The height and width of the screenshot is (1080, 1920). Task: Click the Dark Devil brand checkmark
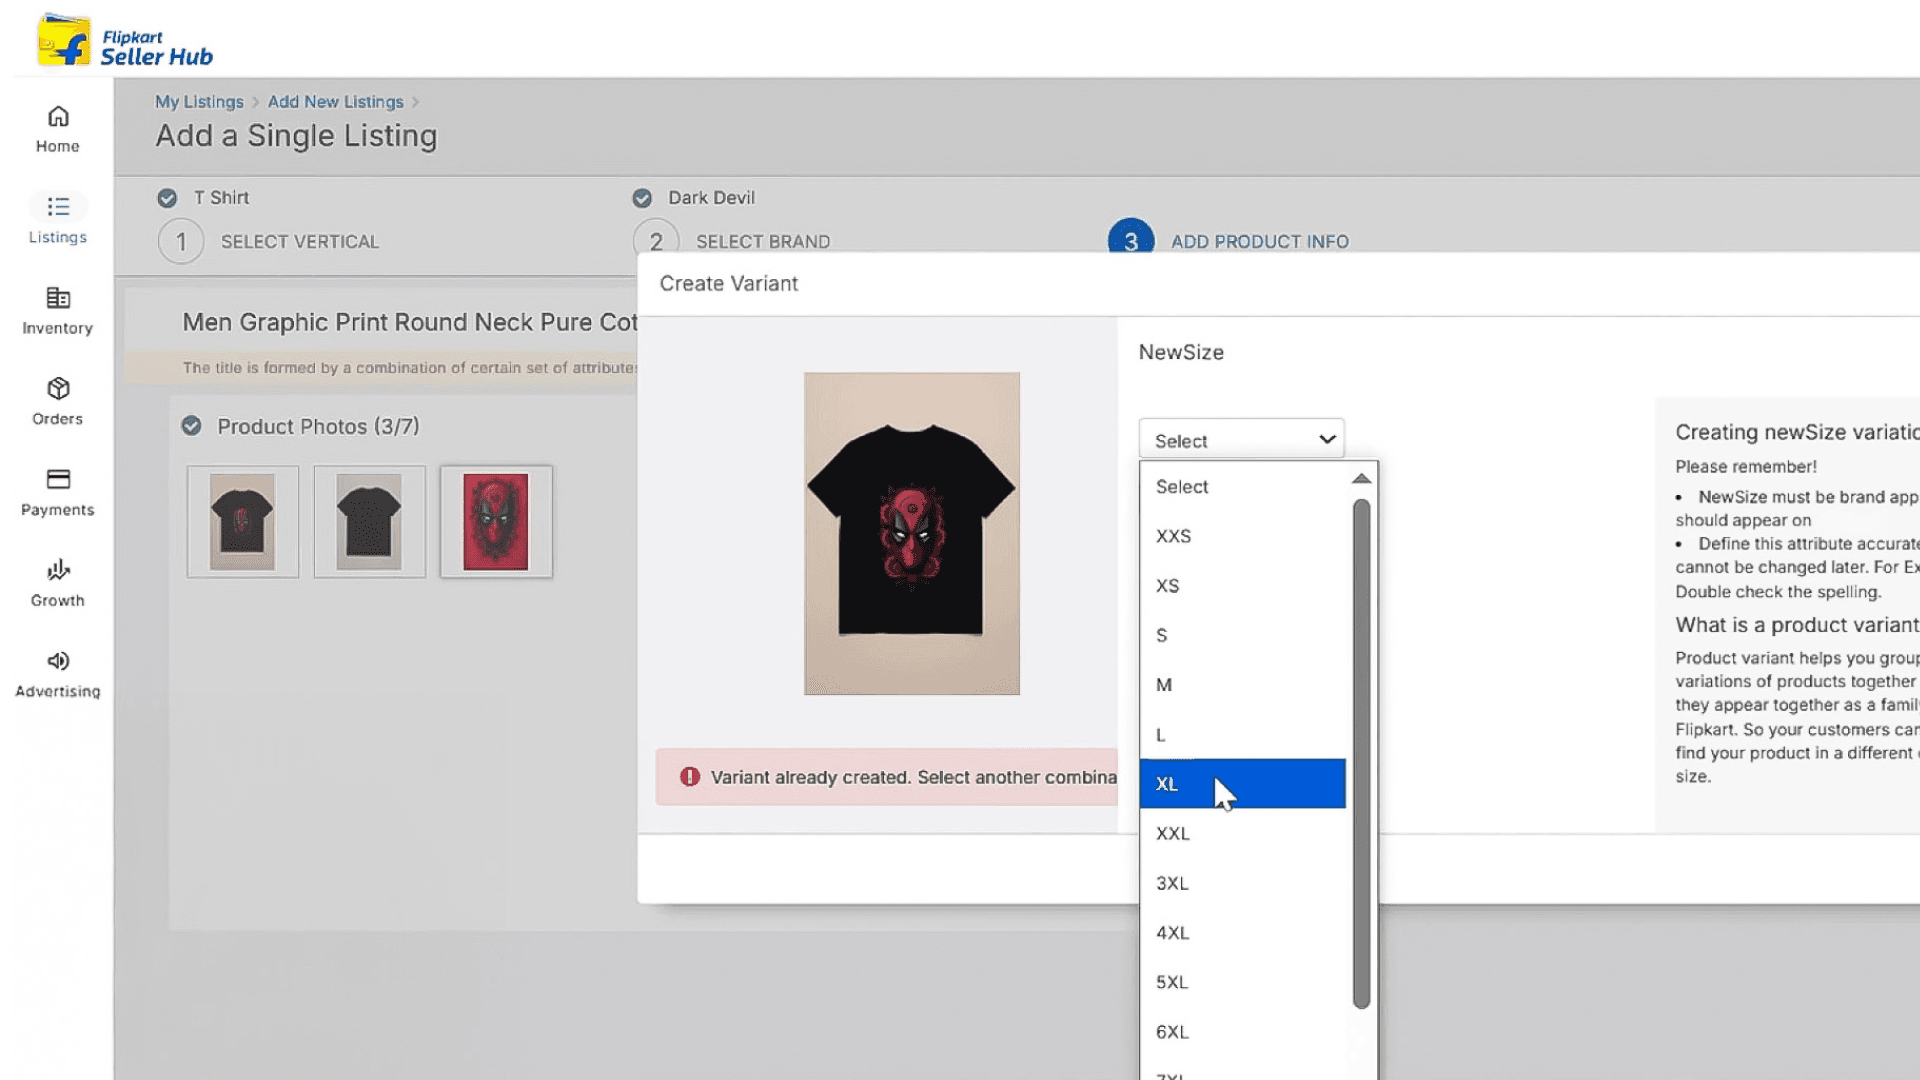point(642,198)
